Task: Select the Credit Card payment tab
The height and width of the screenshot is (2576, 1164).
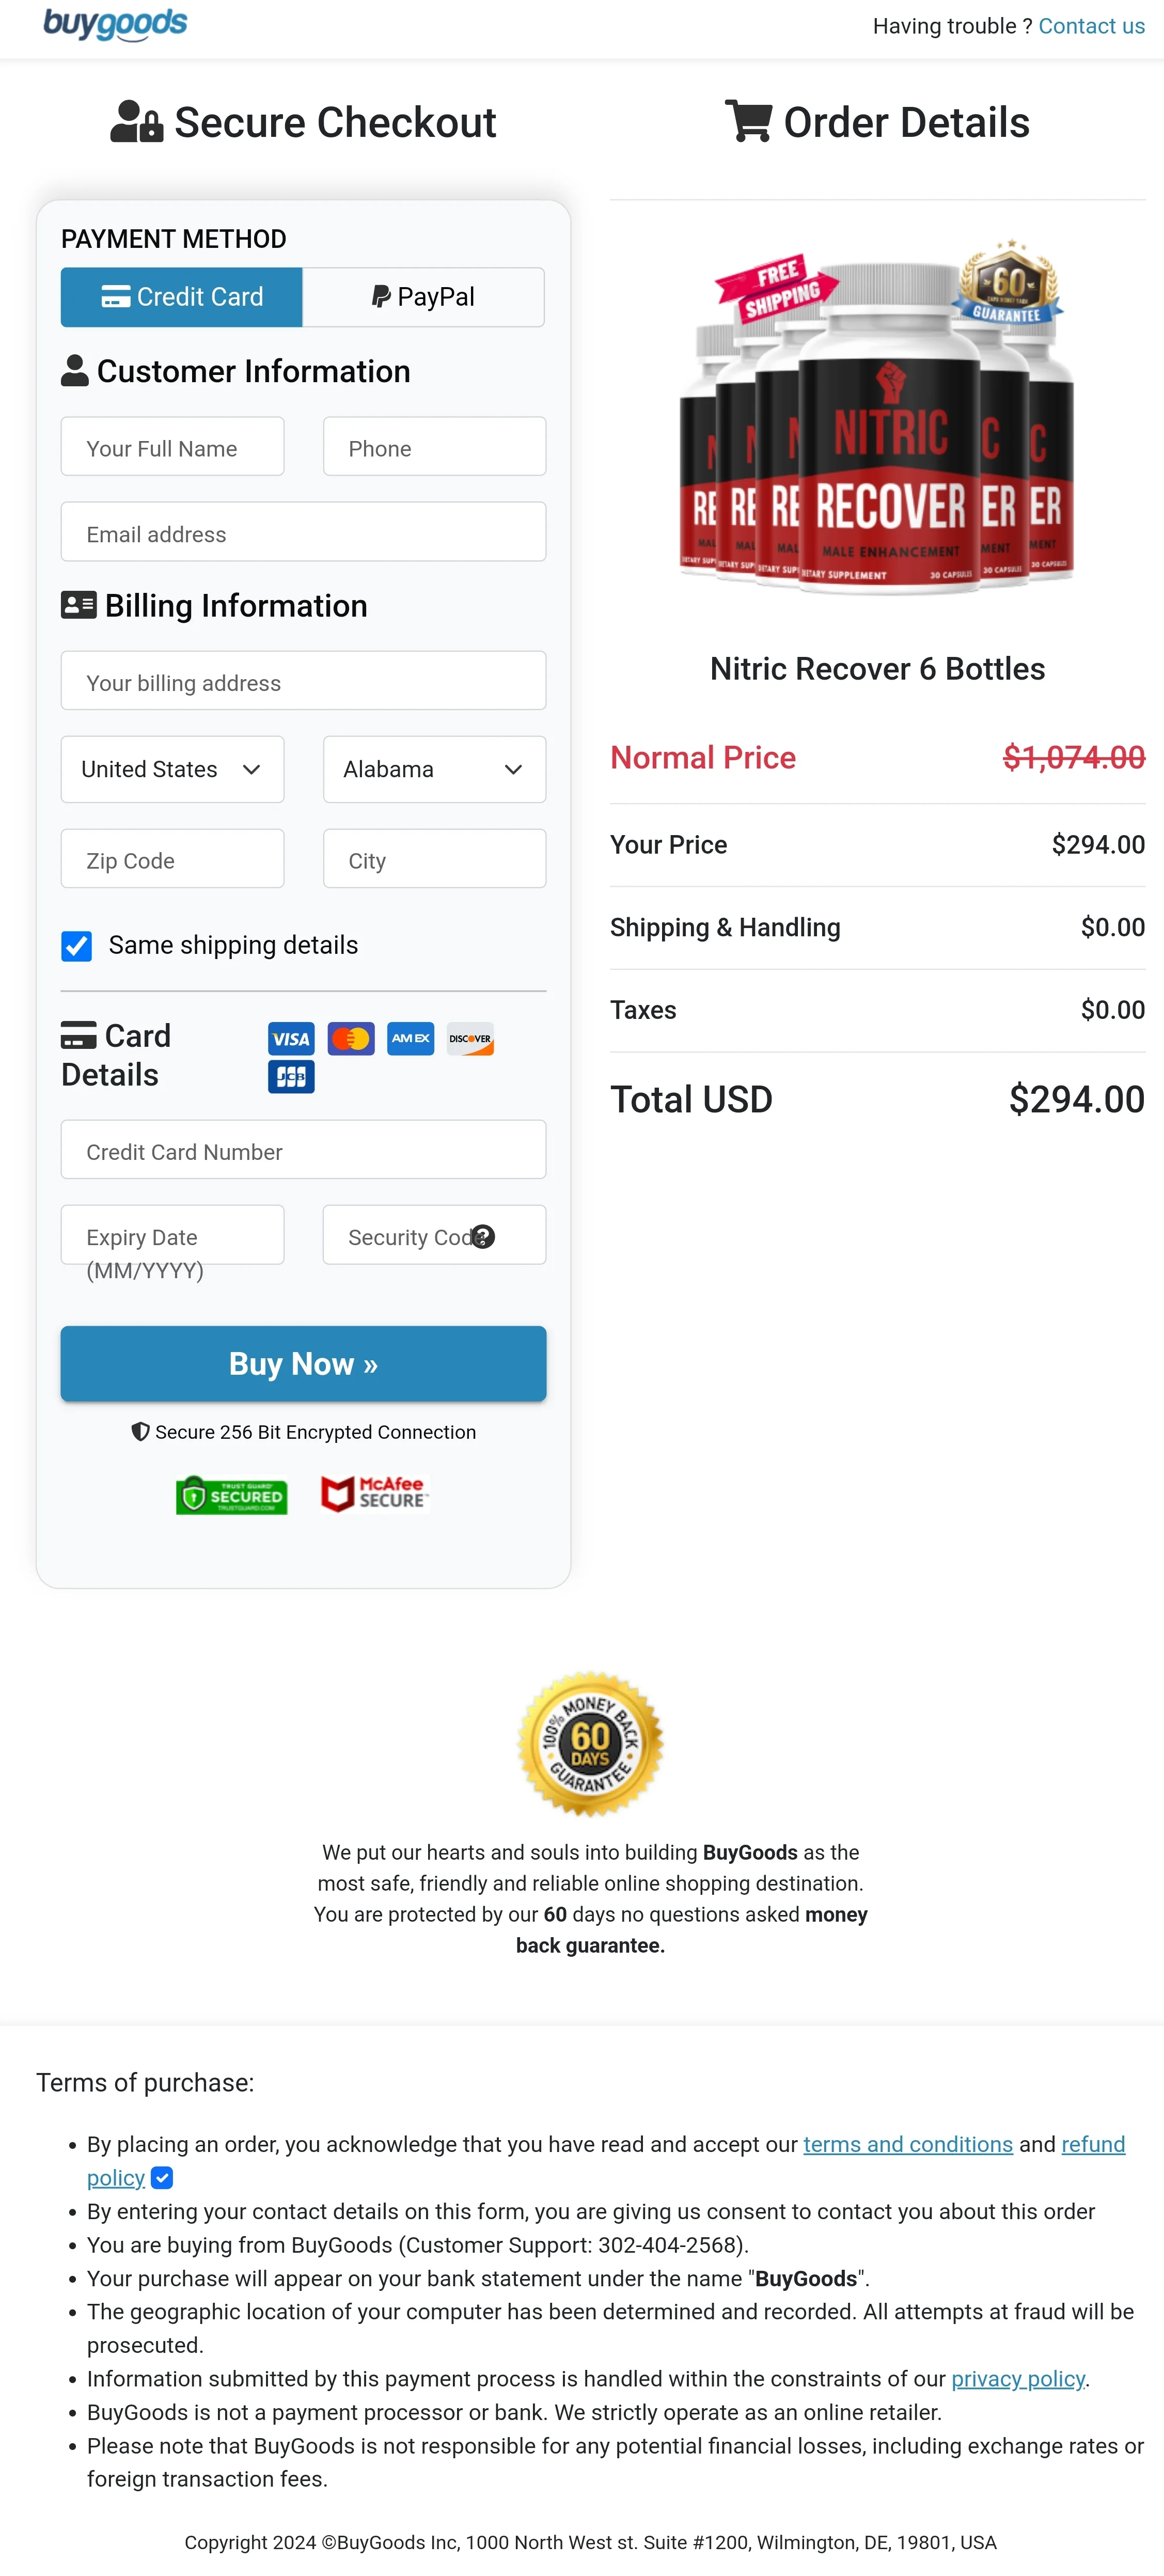Action: coord(182,297)
